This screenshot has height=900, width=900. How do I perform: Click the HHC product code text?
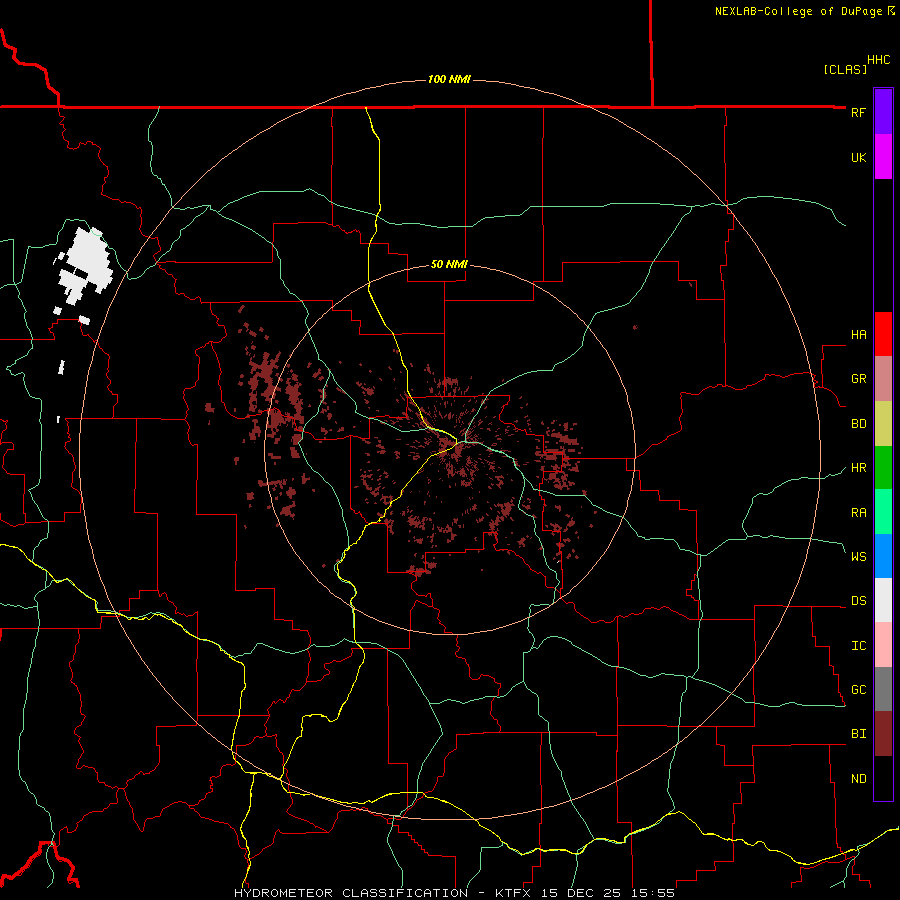coord(878,60)
